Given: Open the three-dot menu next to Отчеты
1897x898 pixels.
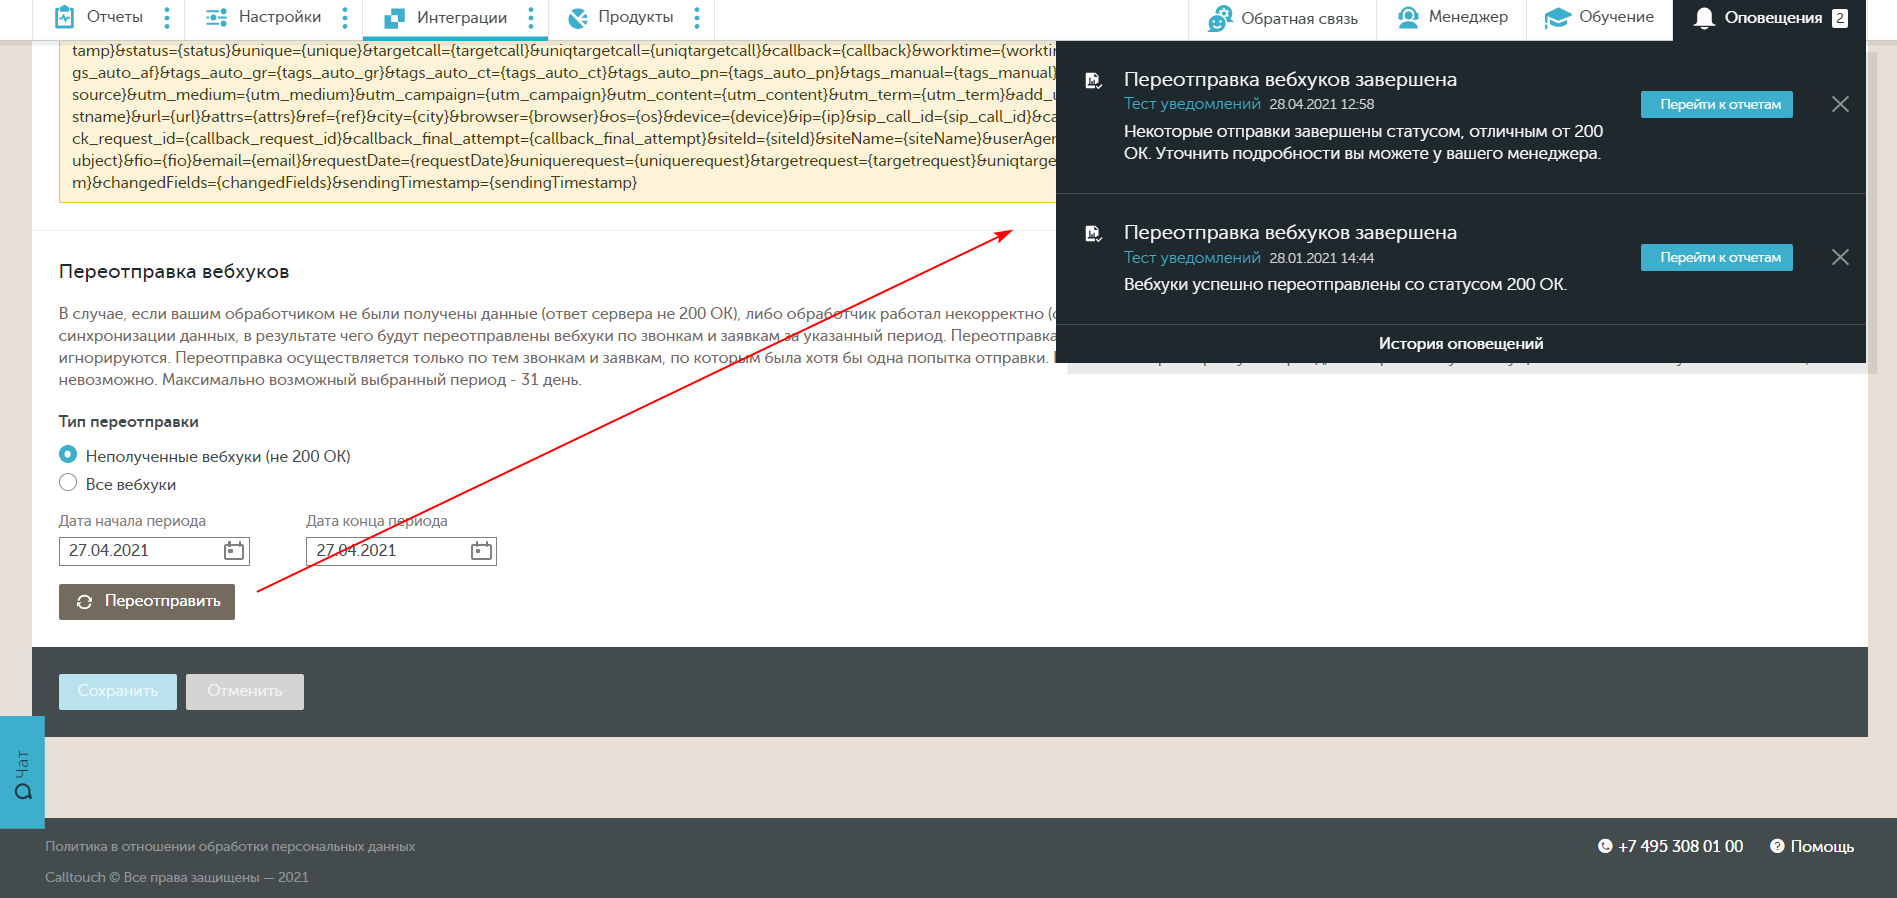Looking at the screenshot, I should (167, 17).
